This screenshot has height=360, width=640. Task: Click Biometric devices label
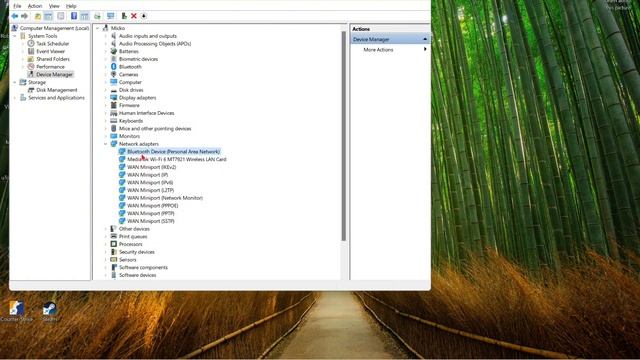tap(138, 59)
